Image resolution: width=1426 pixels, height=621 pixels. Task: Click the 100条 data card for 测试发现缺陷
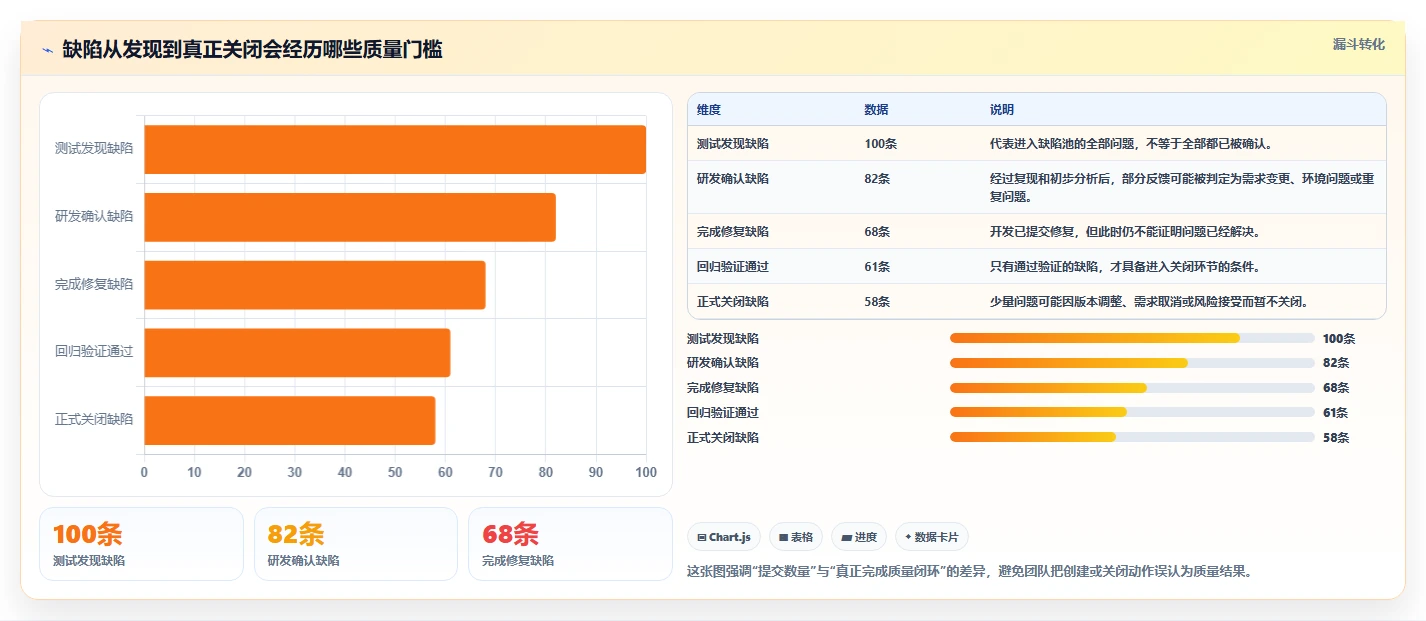point(141,544)
